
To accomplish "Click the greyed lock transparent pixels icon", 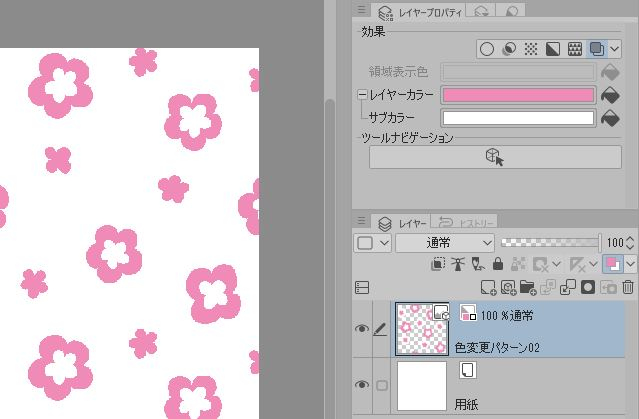I will (518, 264).
